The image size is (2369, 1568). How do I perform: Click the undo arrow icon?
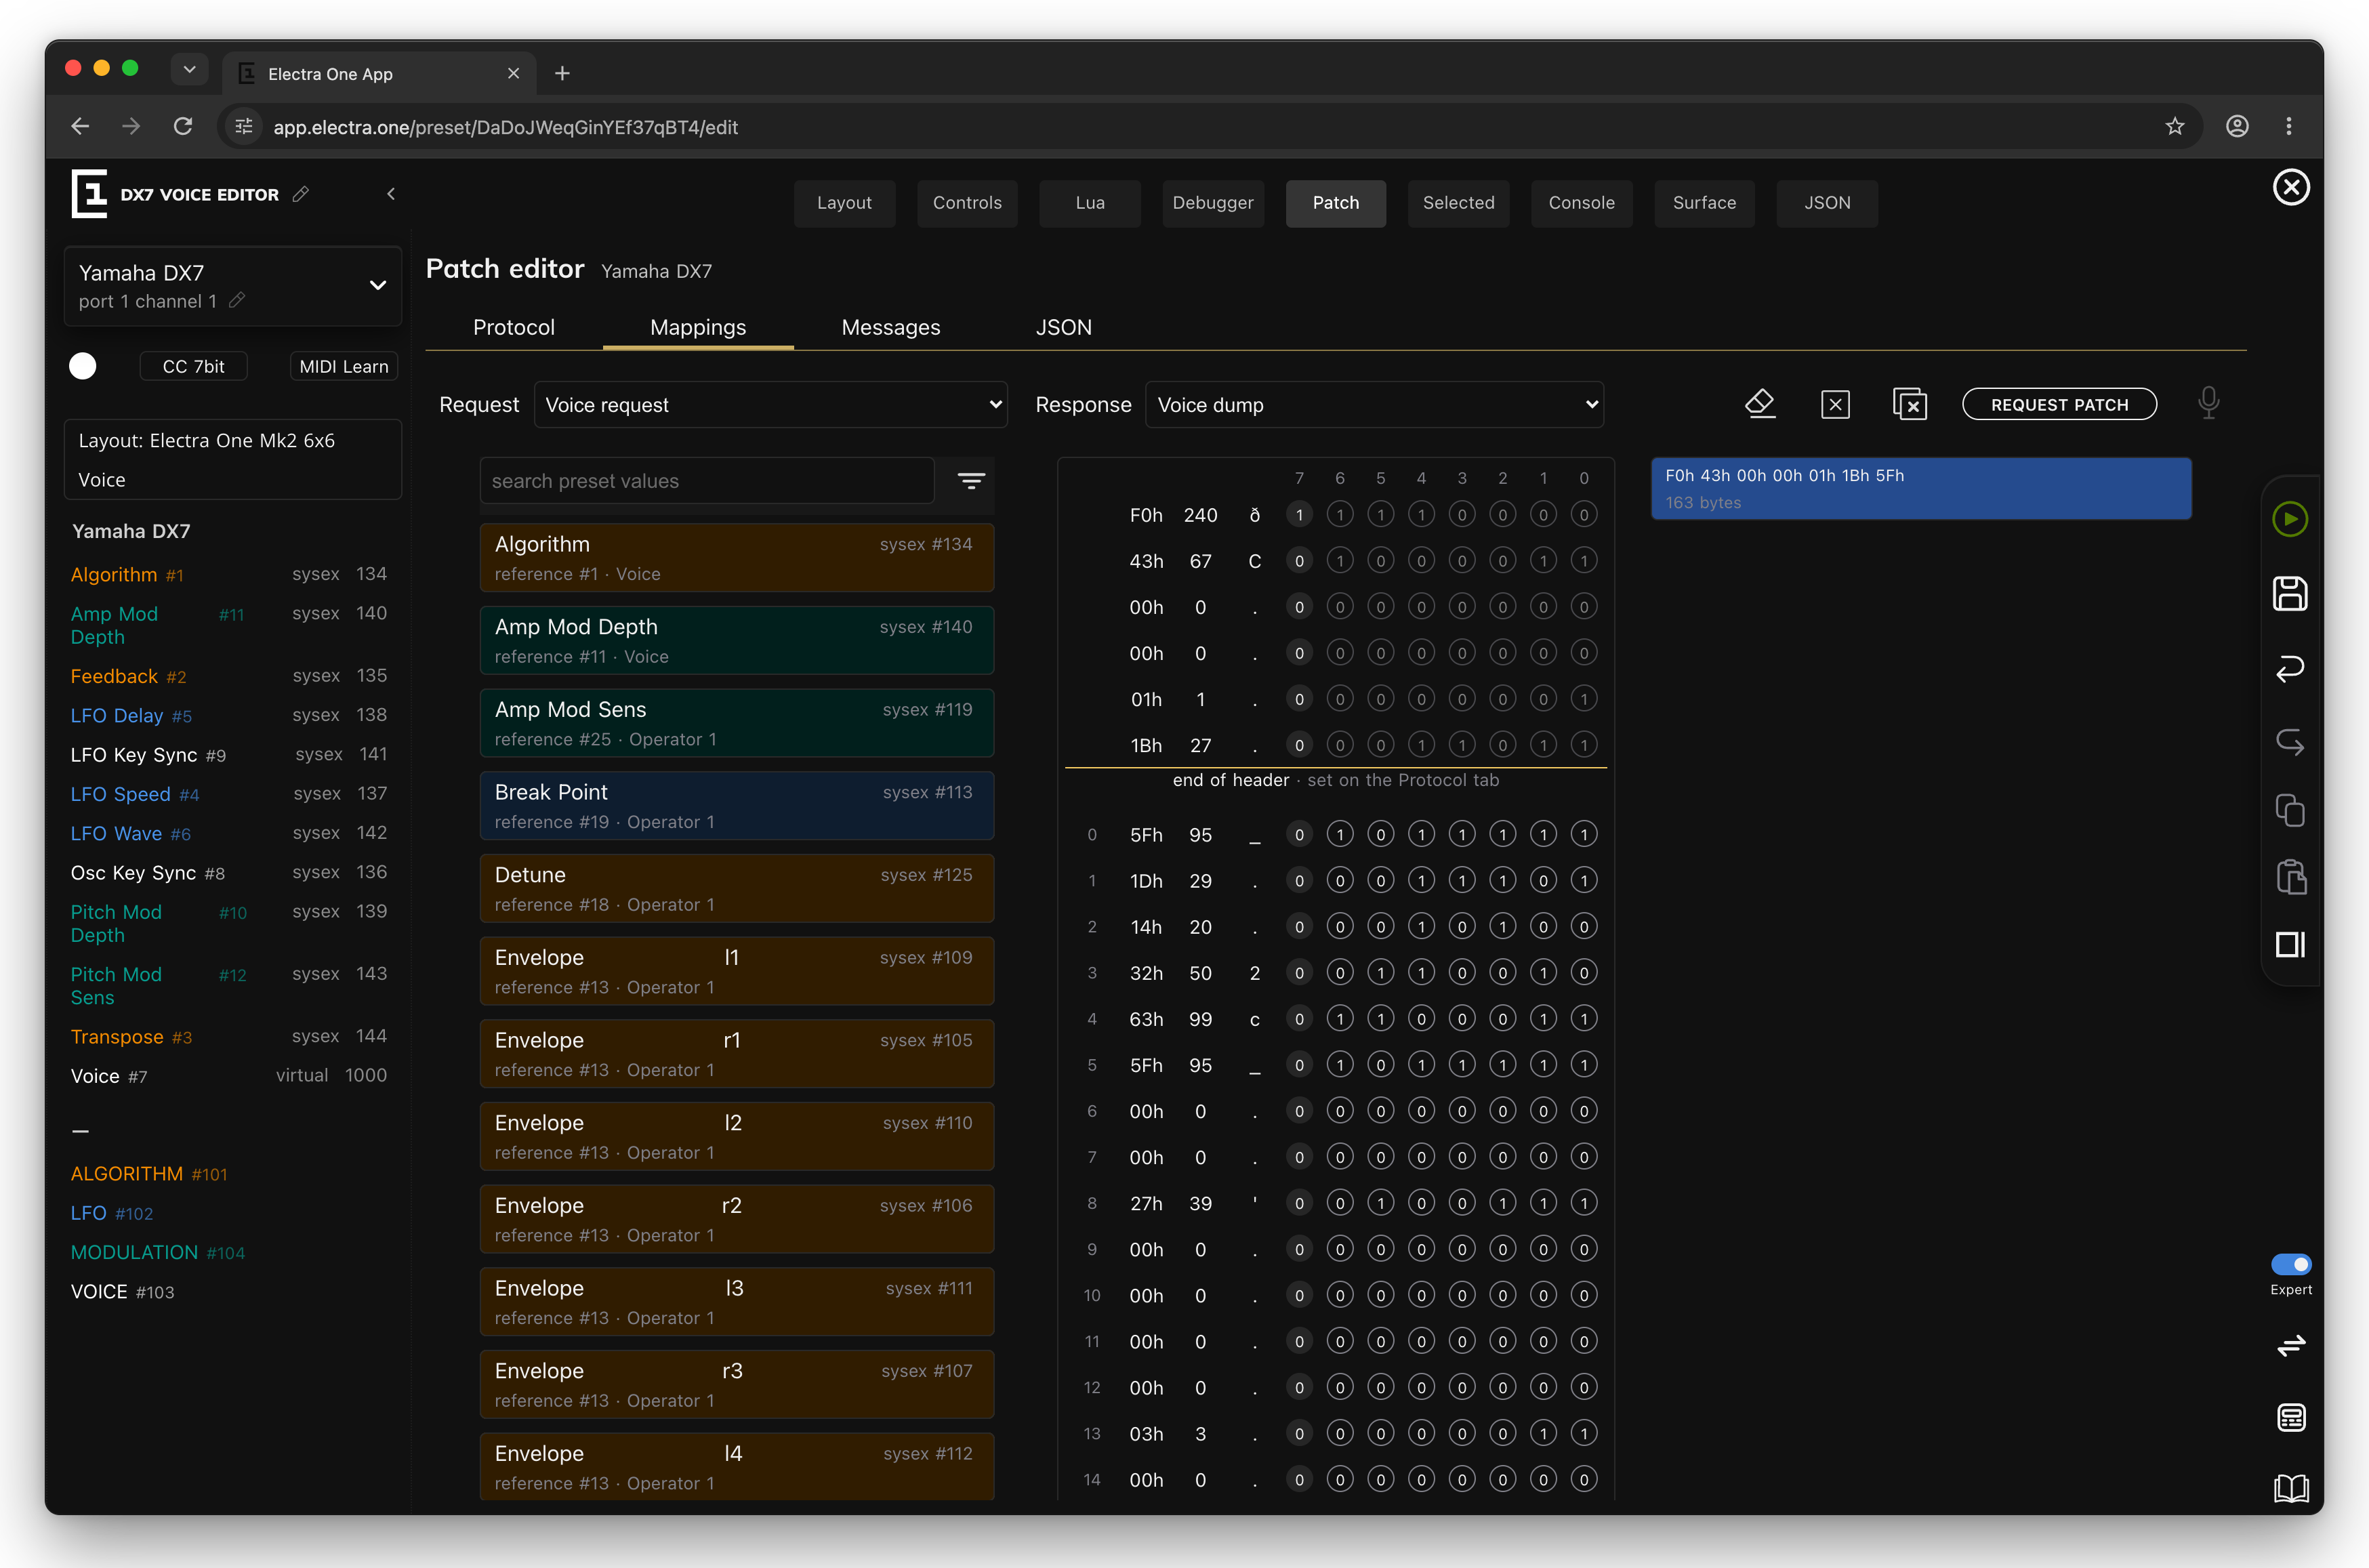pos(2290,668)
